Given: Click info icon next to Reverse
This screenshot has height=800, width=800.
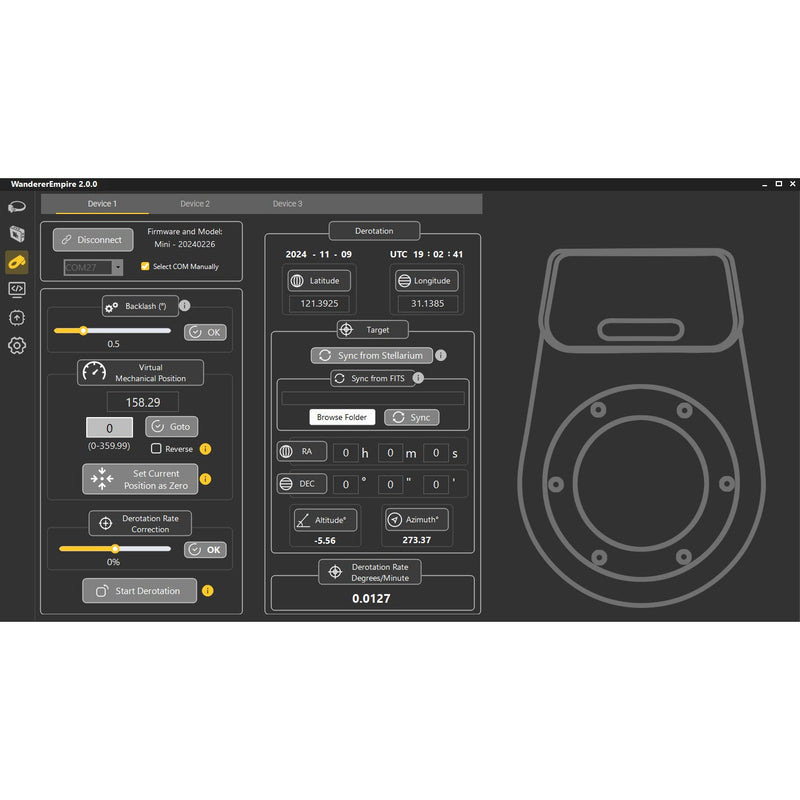Looking at the screenshot, I should [x=205, y=448].
